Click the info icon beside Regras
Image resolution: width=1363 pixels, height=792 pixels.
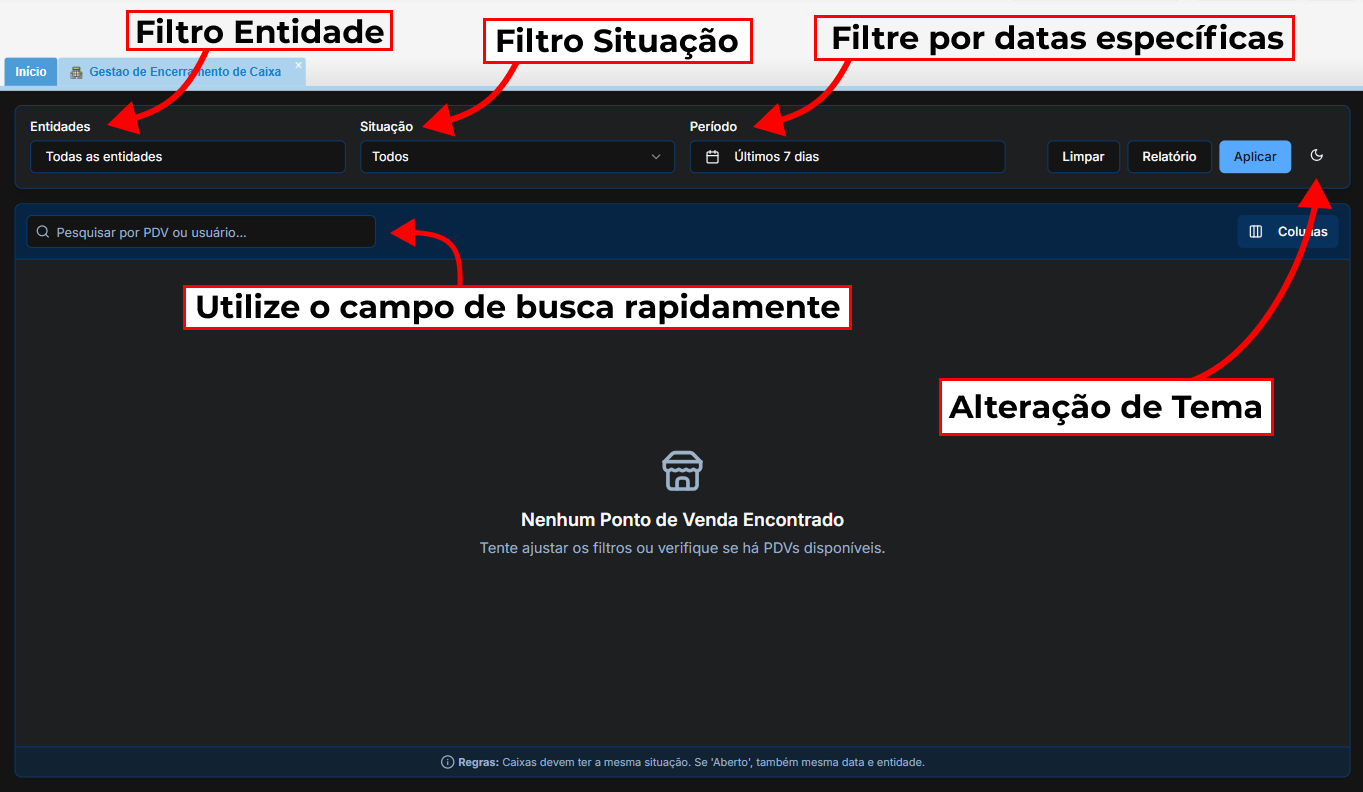click(x=447, y=762)
